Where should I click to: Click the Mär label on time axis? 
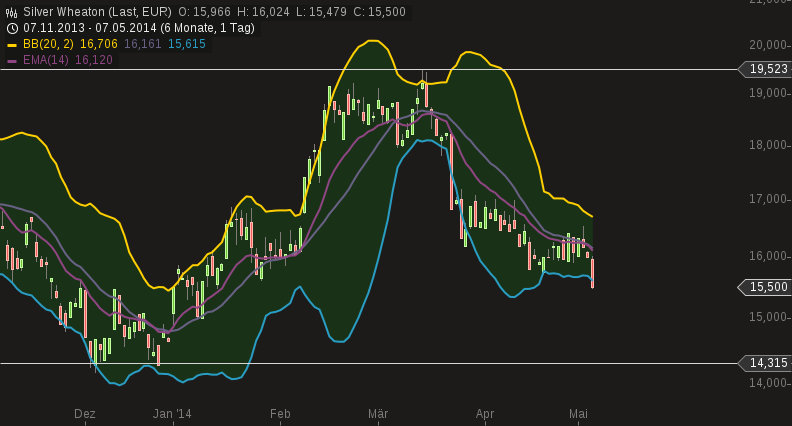pos(378,413)
